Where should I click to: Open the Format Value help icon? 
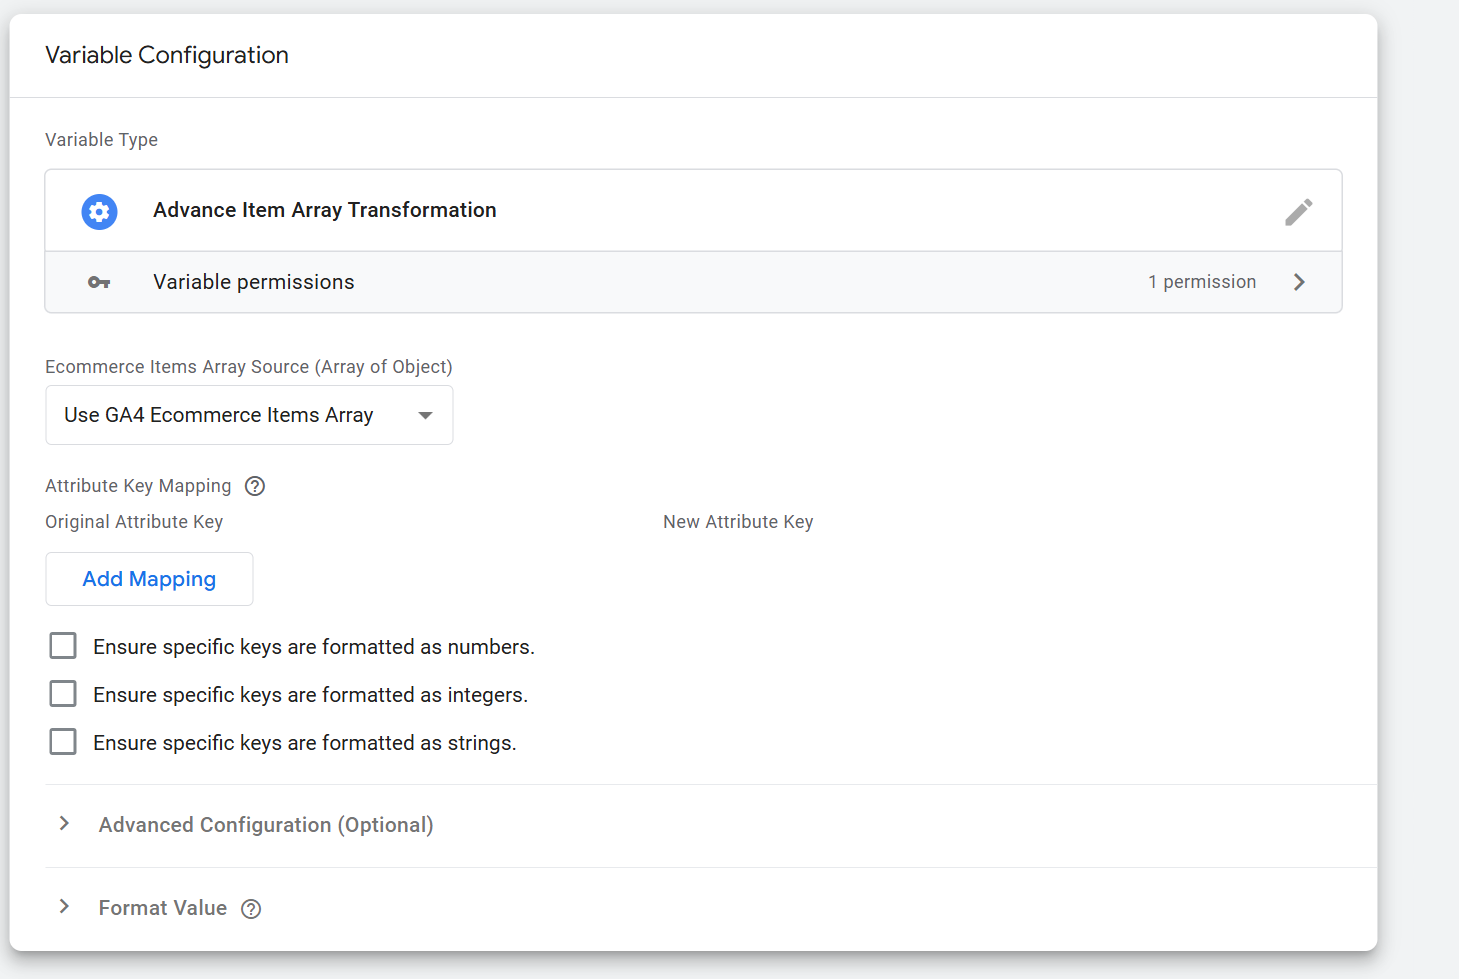pyautogui.click(x=251, y=908)
